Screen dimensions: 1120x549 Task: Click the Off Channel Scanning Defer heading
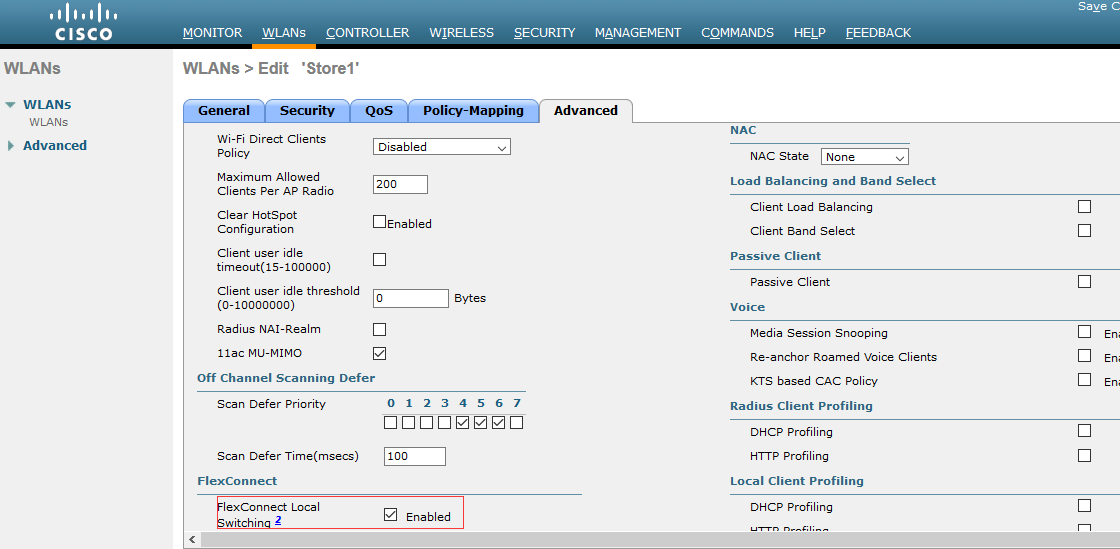pyautogui.click(x=286, y=378)
